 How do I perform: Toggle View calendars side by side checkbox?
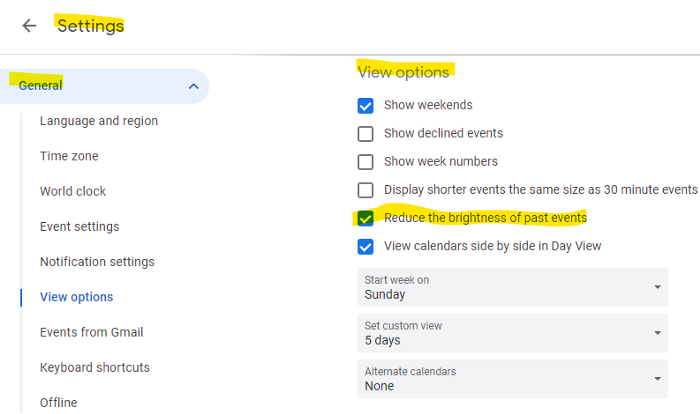click(x=366, y=246)
